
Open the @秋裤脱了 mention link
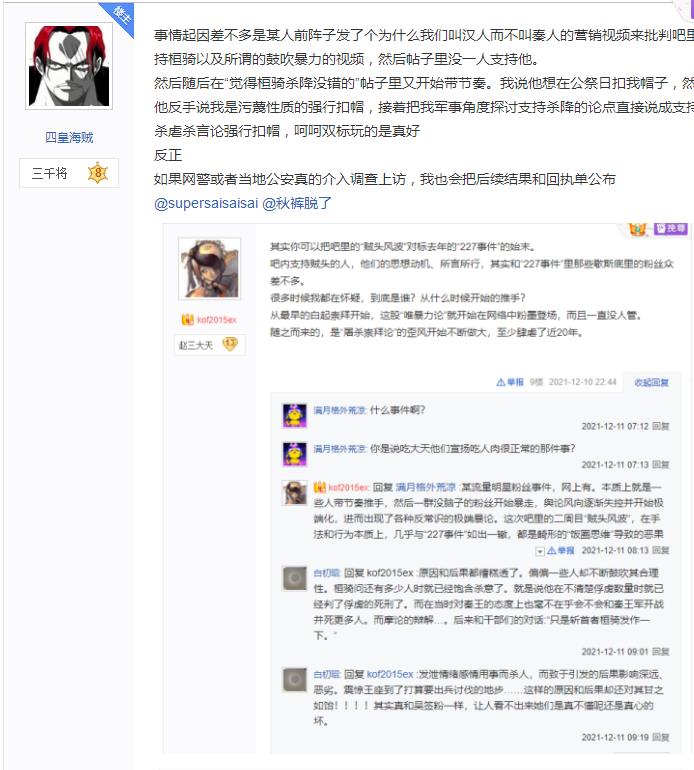[297, 203]
